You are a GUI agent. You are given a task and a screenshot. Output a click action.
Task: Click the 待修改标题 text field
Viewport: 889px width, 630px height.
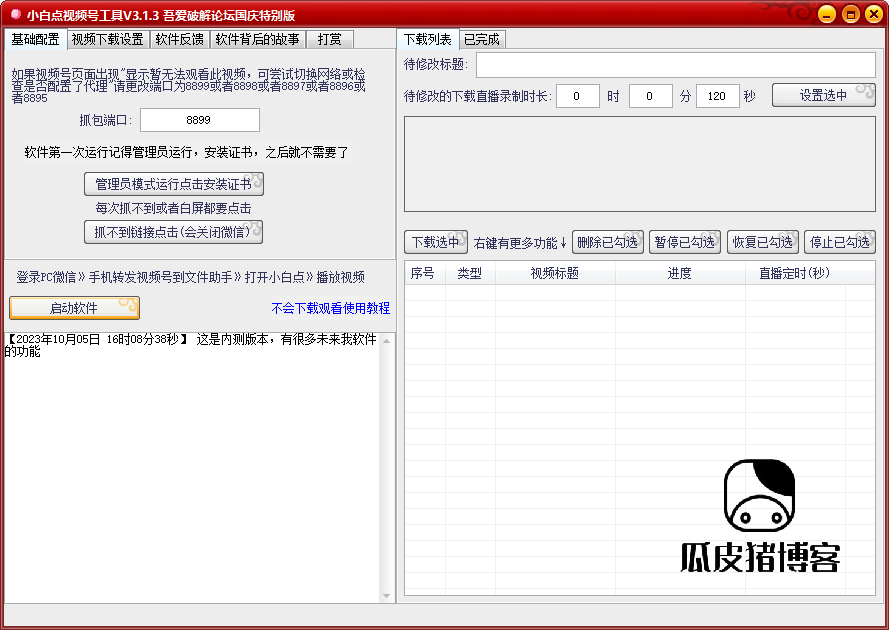tap(675, 65)
